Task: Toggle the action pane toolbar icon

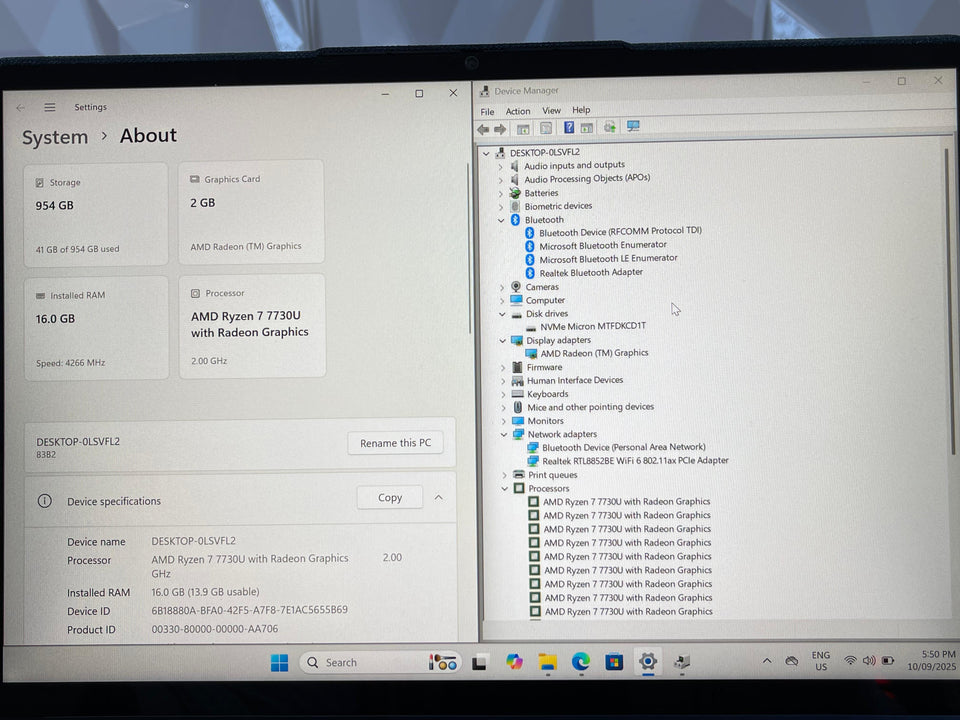Action: [587, 127]
